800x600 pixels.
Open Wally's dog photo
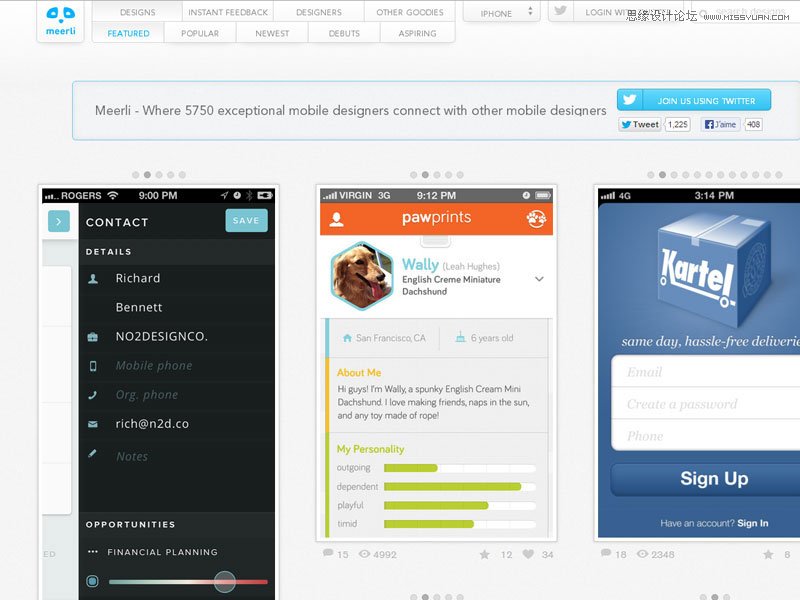(x=362, y=276)
